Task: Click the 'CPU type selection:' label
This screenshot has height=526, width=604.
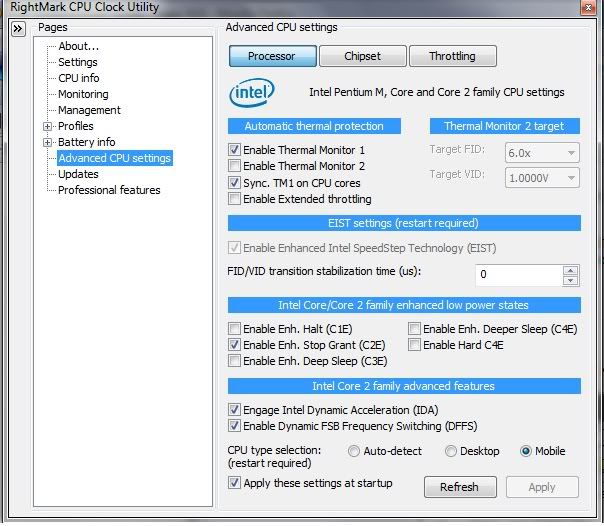Action: [x=274, y=451]
